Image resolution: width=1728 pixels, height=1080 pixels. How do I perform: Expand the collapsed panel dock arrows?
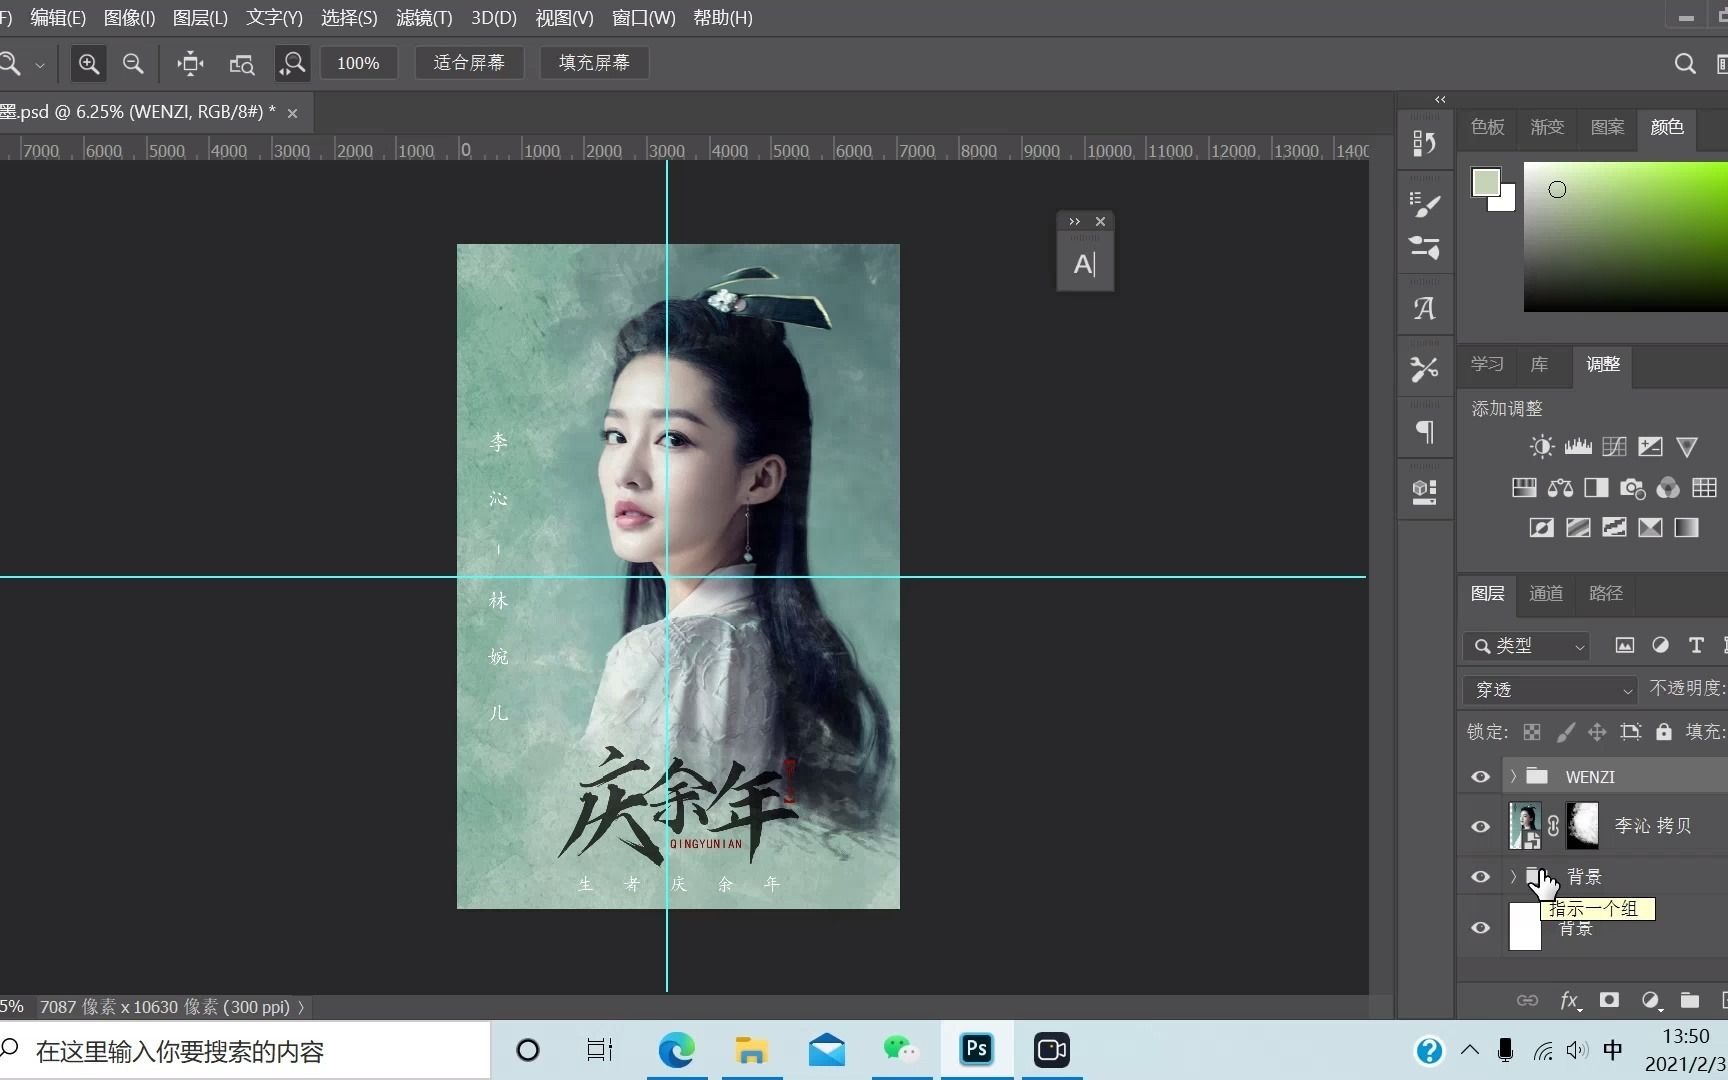1440,99
